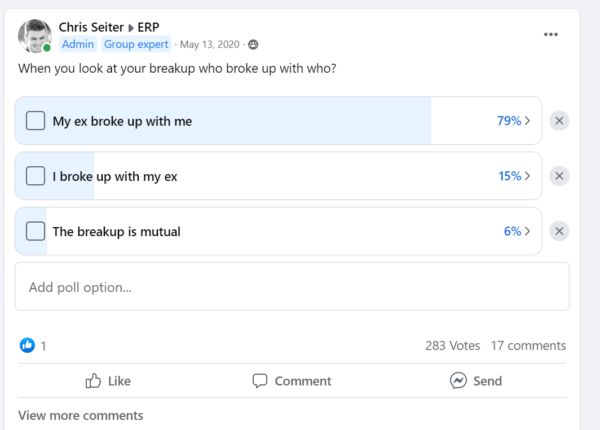600x430 pixels.
Task: Expand voters for the 79% result
Action: 514,121
